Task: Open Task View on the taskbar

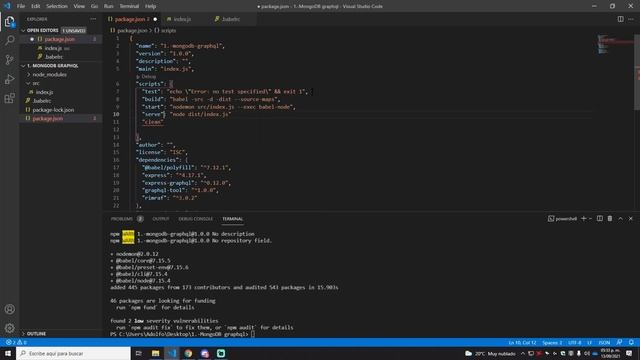Action: point(138,353)
